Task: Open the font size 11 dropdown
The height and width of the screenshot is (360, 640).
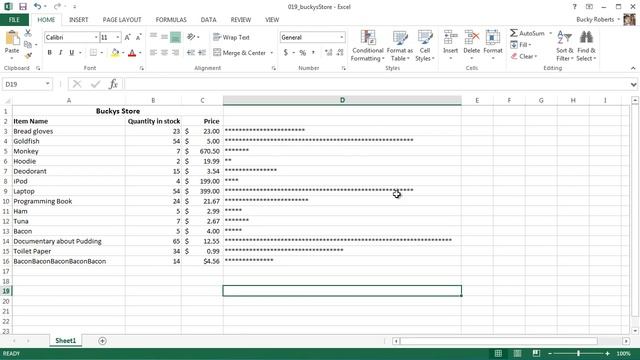Action: (x=118, y=37)
